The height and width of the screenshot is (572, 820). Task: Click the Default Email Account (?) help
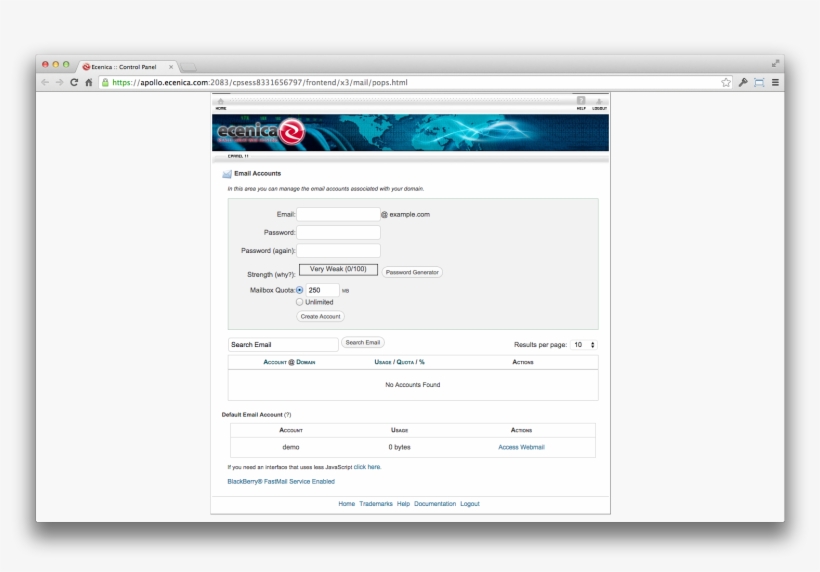click(x=288, y=415)
